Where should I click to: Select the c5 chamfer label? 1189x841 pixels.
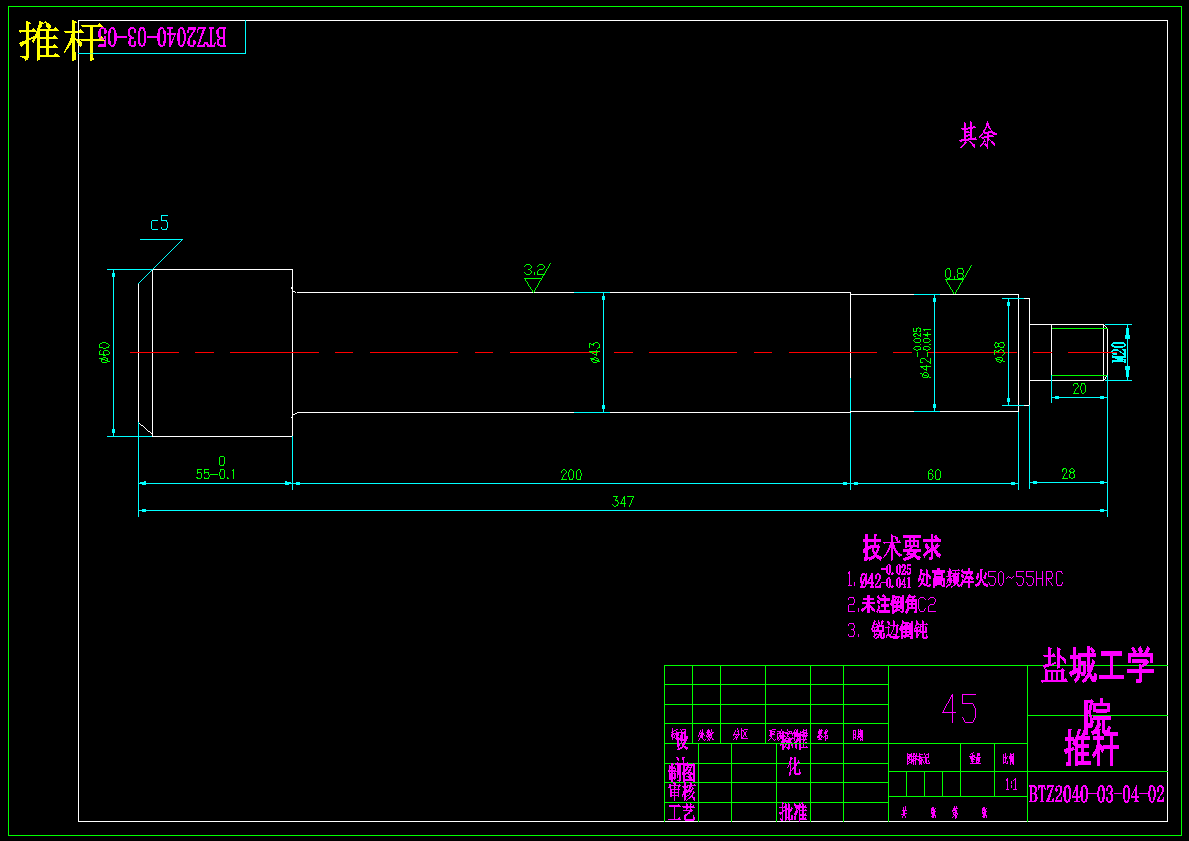159,224
